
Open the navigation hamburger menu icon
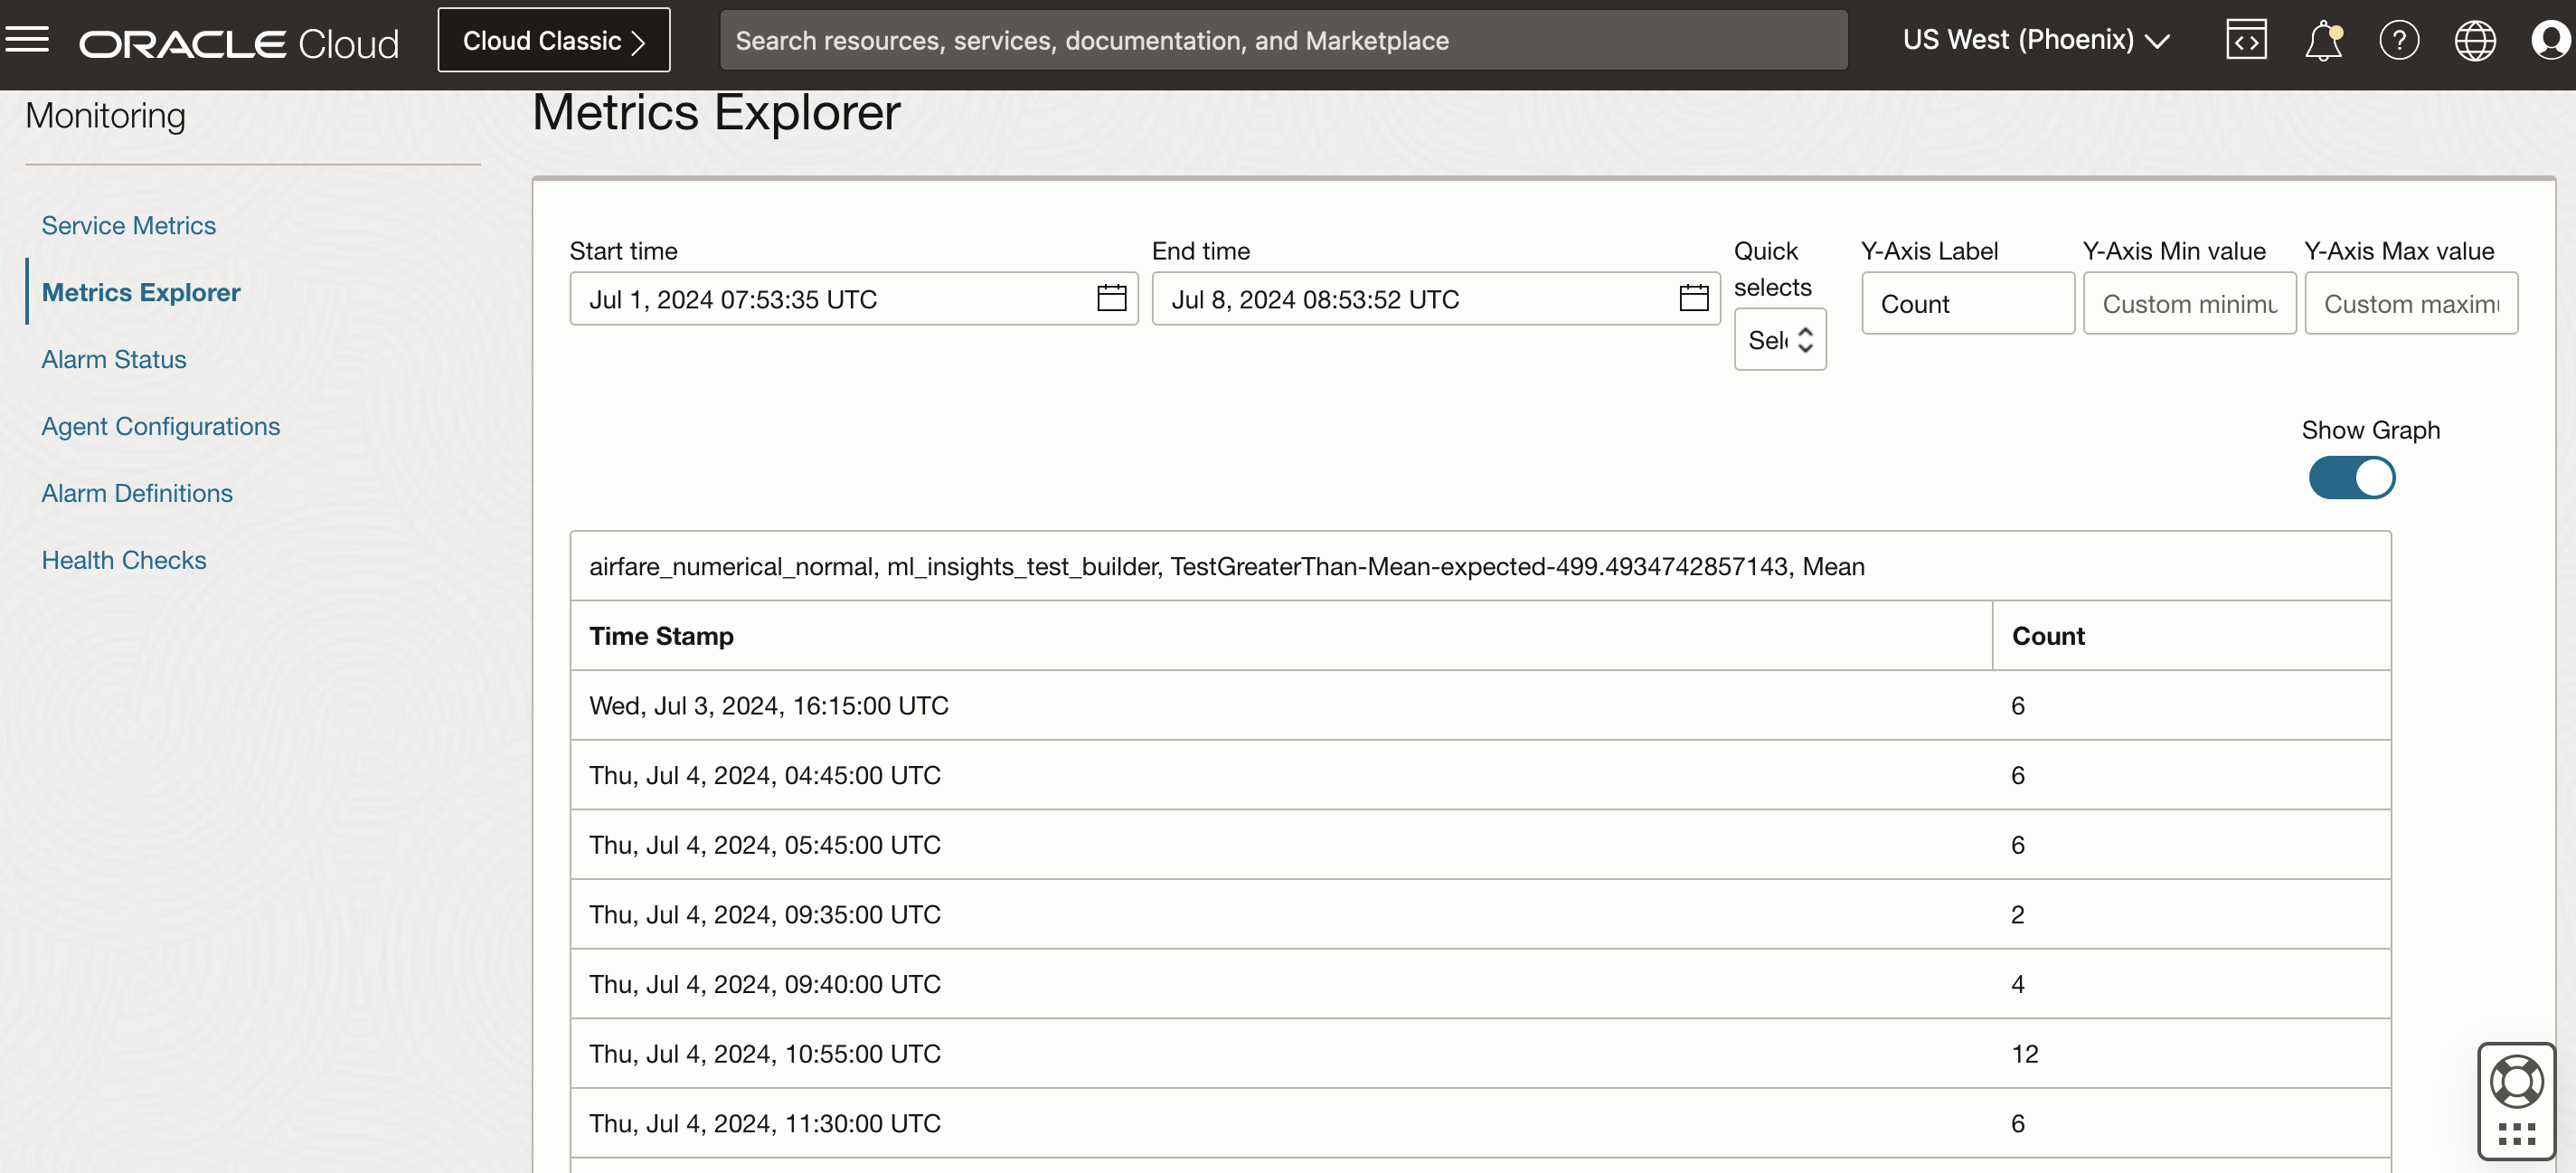[29, 39]
